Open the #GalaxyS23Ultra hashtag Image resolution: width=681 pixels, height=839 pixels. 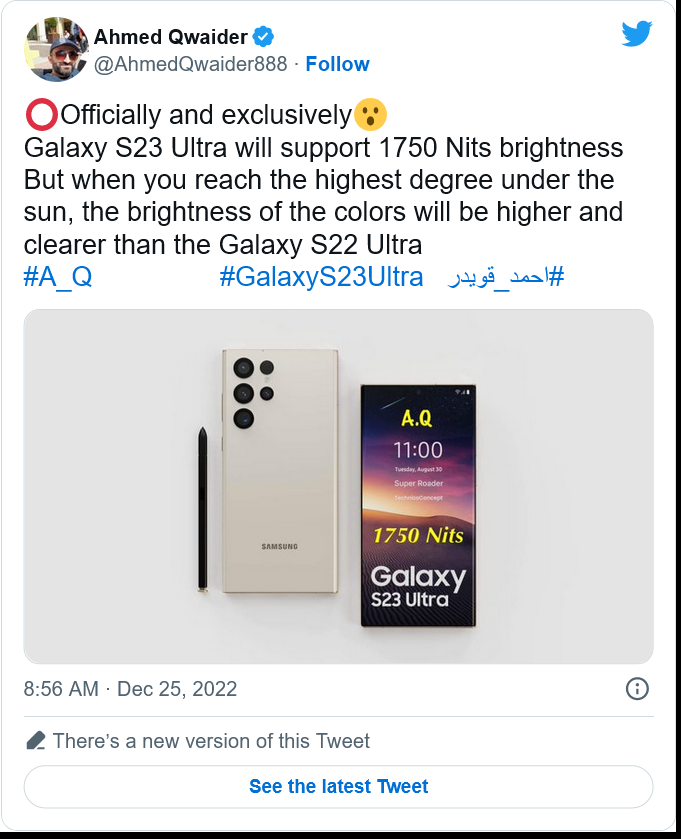click(321, 277)
